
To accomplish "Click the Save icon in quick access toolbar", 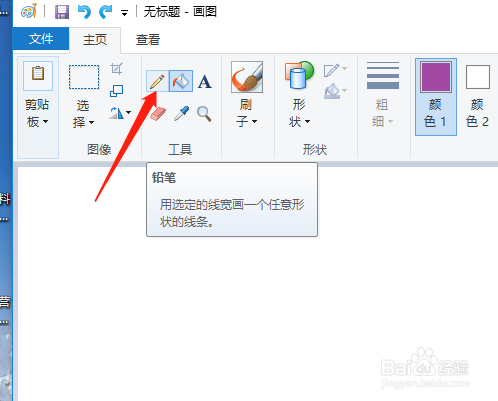I will [x=62, y=12].
